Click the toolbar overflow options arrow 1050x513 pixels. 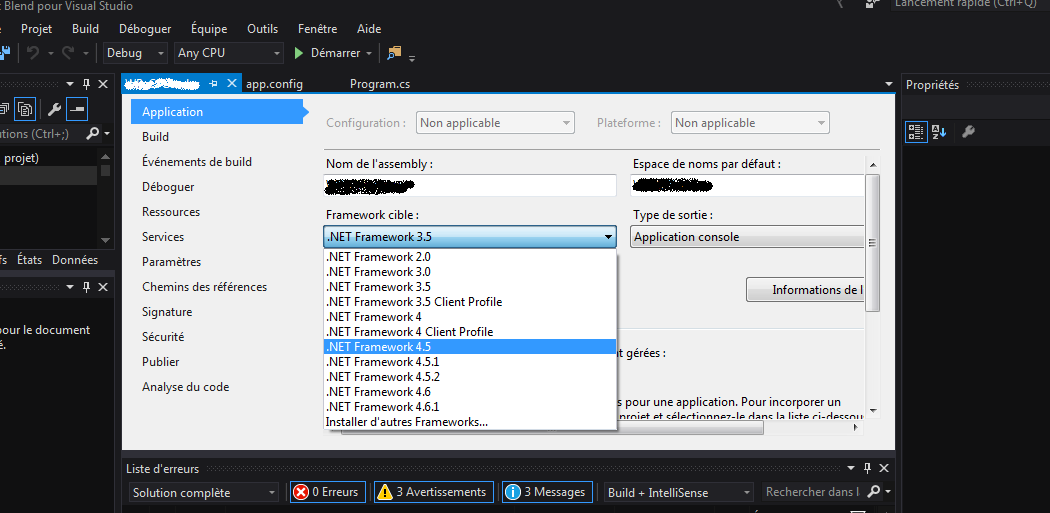[x=412, y=58]
